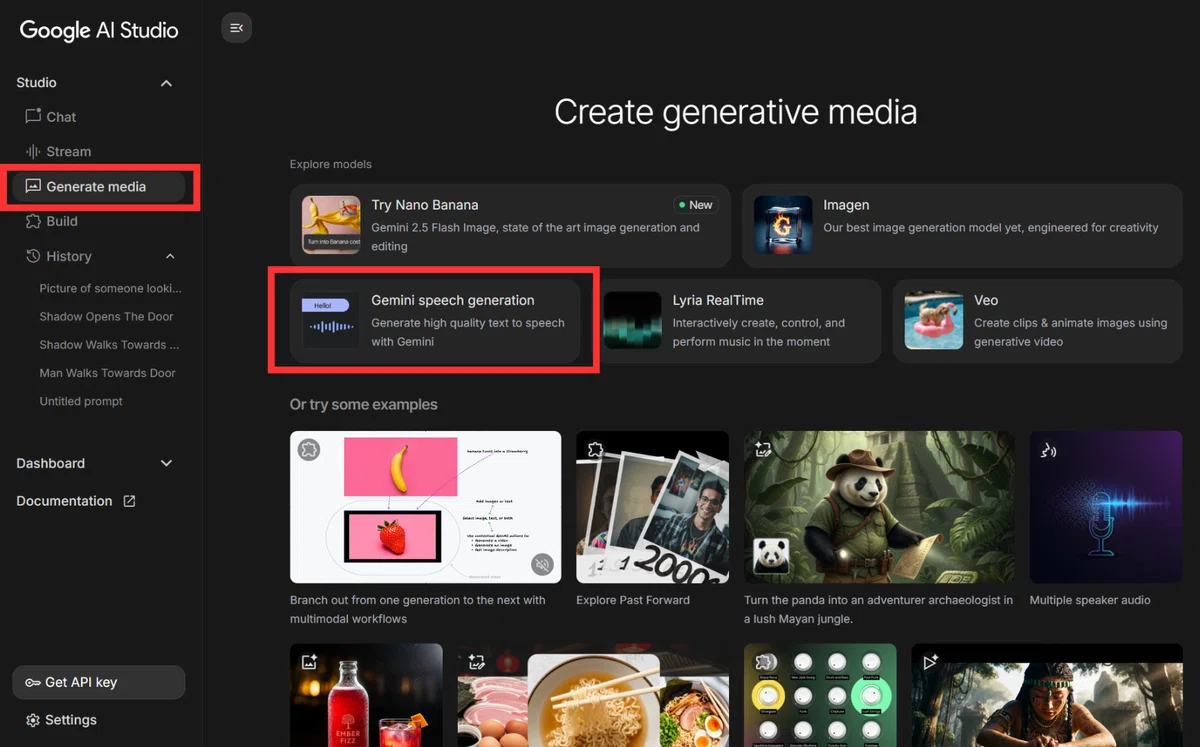Open the banana and strawberry workflow example image
The height and width of the screenshot is (747, 1200).
pos(425,507)
